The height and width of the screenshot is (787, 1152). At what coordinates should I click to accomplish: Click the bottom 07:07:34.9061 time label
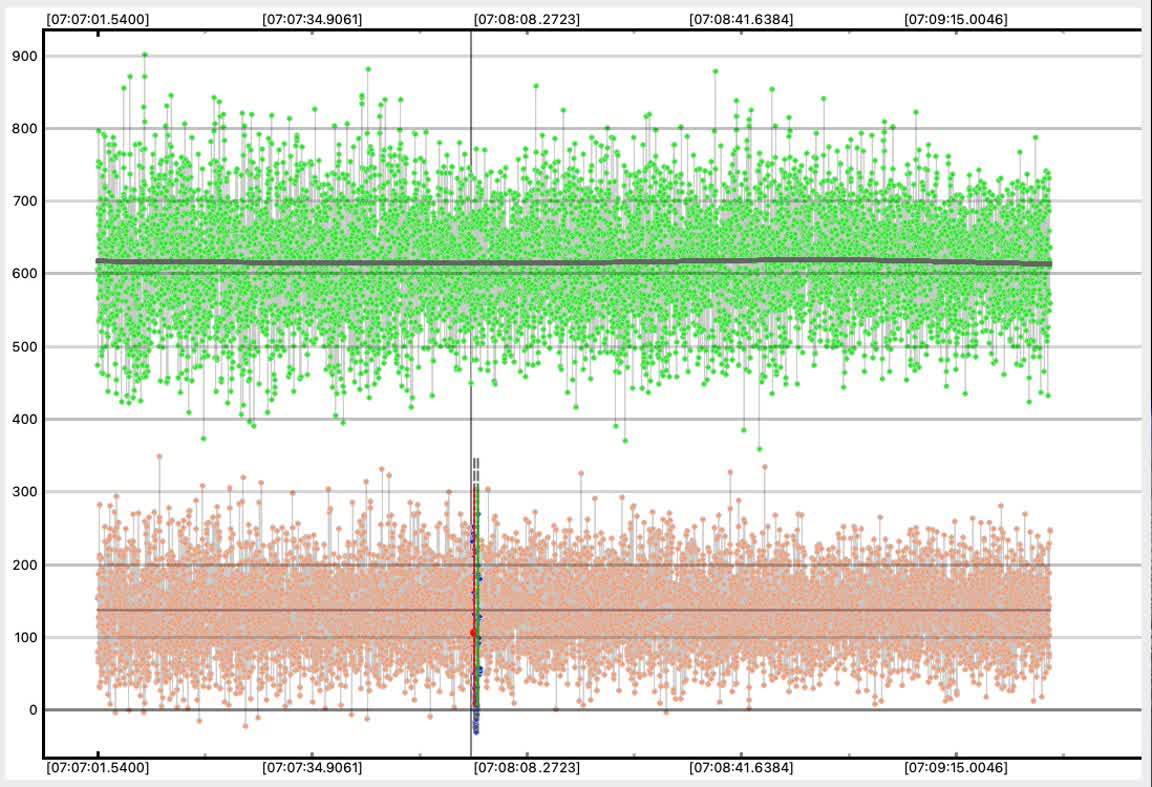pyautogui.click(x=312, y=768)
